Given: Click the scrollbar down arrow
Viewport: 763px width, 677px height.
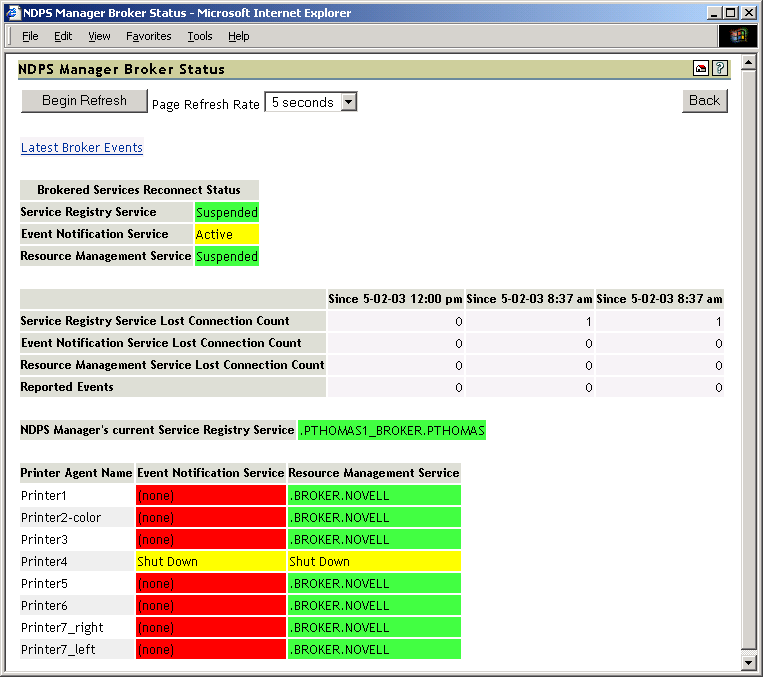Looking at the screenshot, I should click(x=748, y=662).
